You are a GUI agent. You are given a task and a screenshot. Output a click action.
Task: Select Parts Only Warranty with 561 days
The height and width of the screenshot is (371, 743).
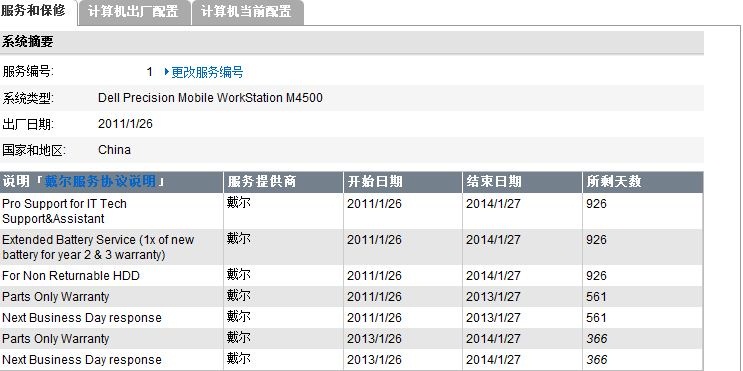click(x=55, y=297)
